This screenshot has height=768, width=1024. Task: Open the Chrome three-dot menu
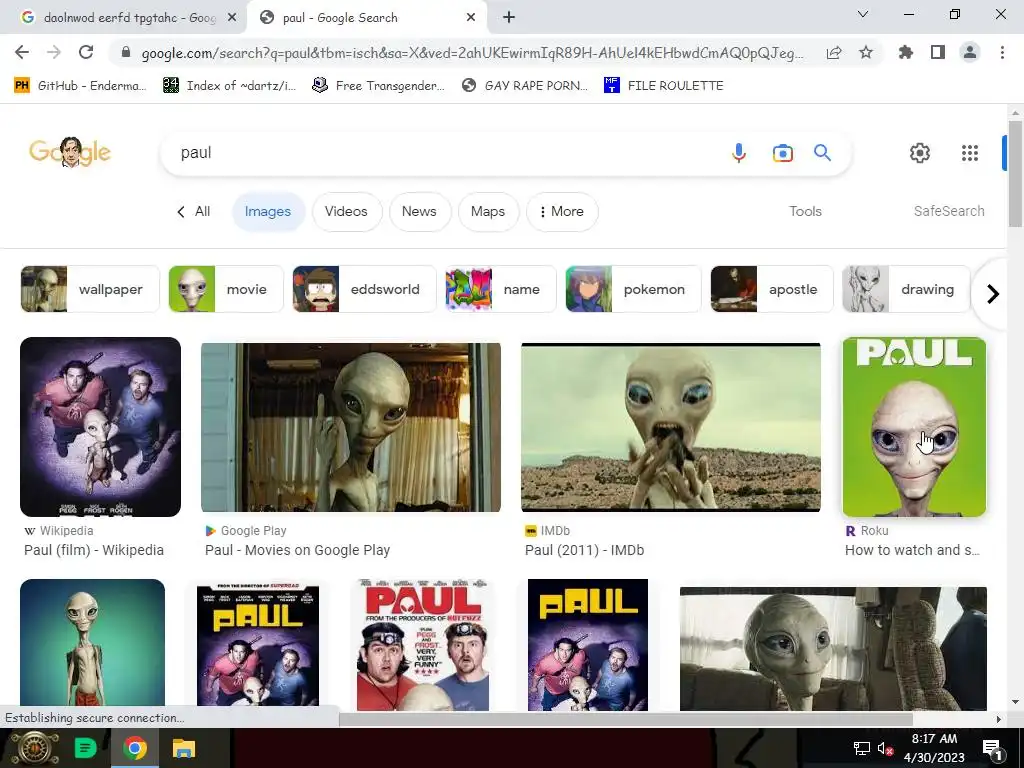click(x=1002, y=52)
